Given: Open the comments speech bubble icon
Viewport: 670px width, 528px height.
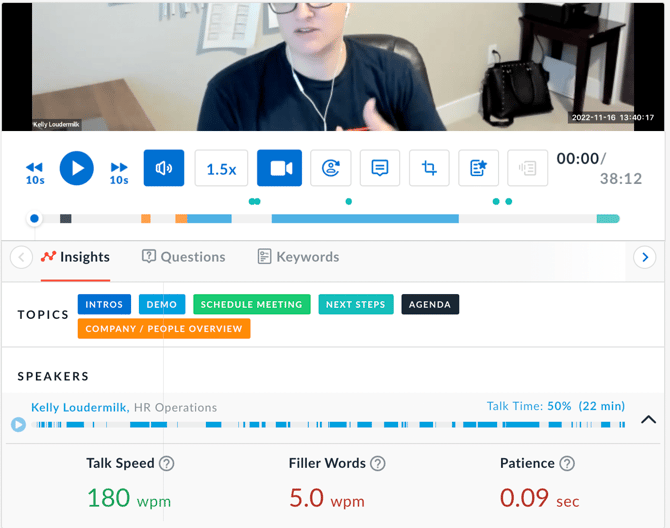Looking at the screenshot, I should pos(380,169).
